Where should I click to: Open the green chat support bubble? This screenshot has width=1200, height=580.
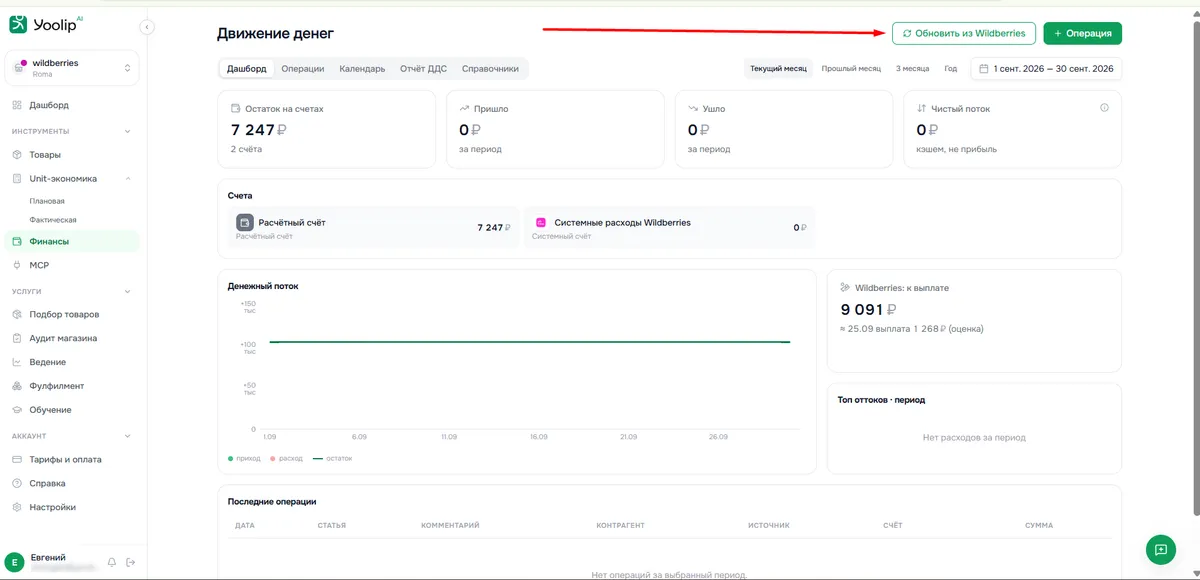[1160, 548]
